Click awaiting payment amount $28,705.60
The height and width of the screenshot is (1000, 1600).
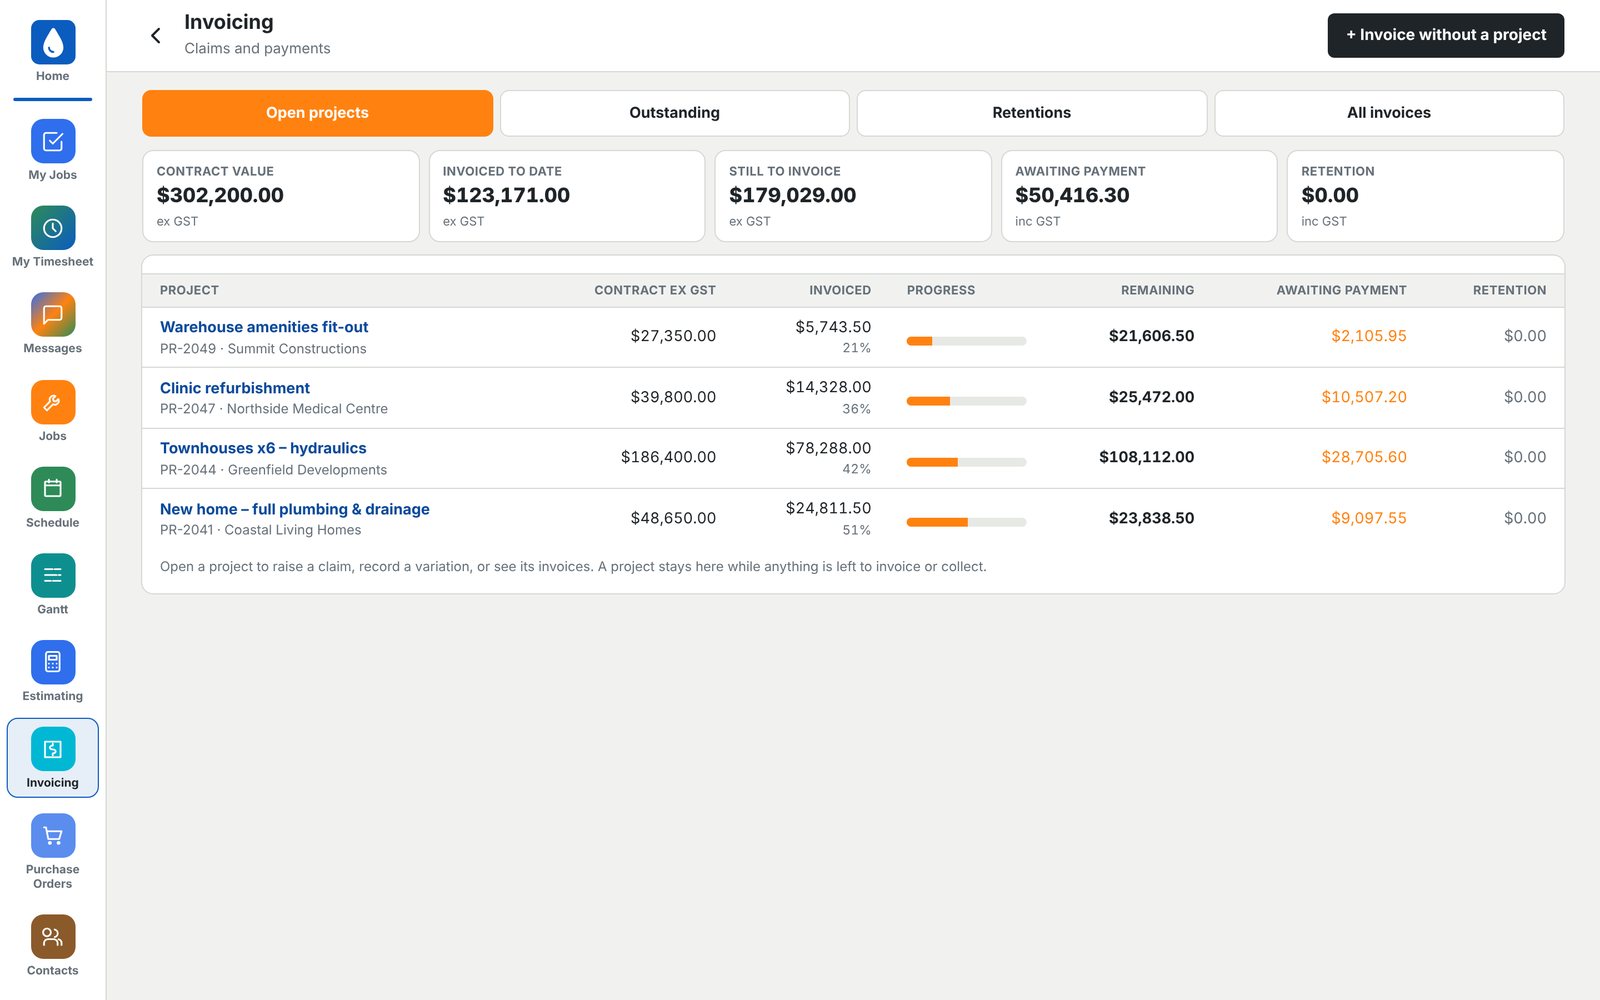pyautogui.click(x=1364, y=457)
